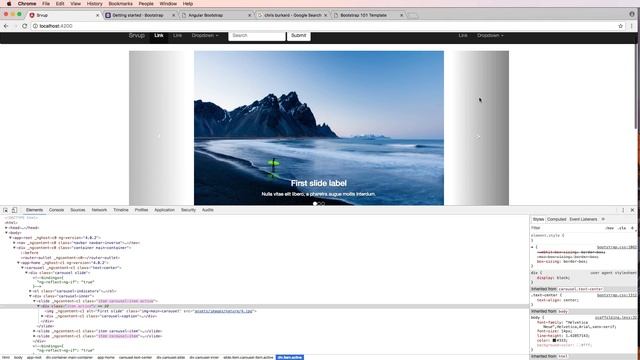640x360 pixels.
Task: Open the image src link in Elements
Action: [x=224, y=311]
